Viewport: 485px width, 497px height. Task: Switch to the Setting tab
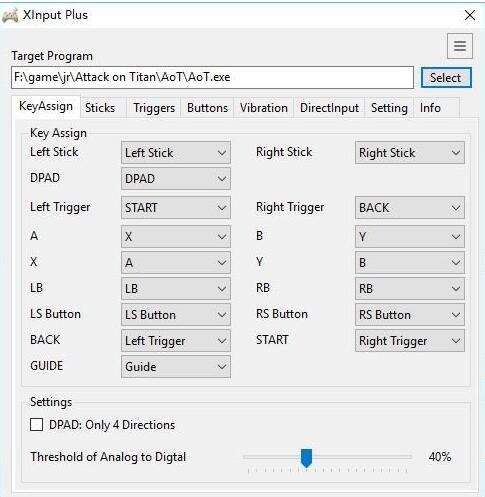(389, 108)
